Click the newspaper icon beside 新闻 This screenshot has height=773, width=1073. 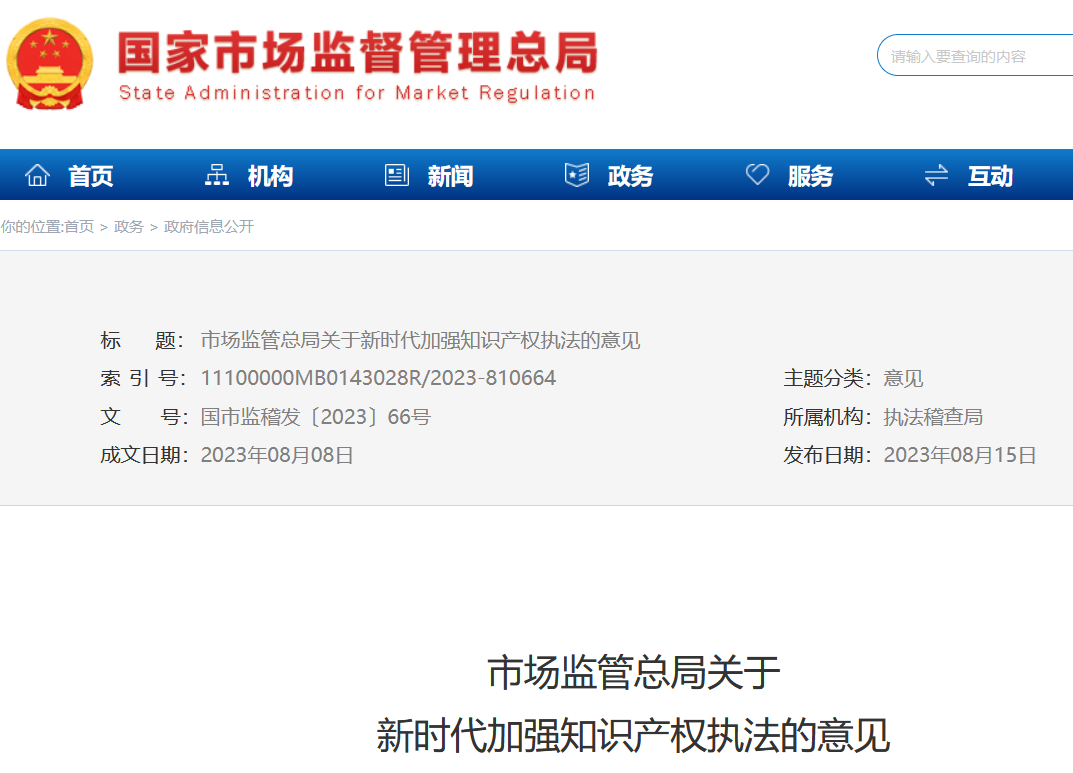pos(397,176)
